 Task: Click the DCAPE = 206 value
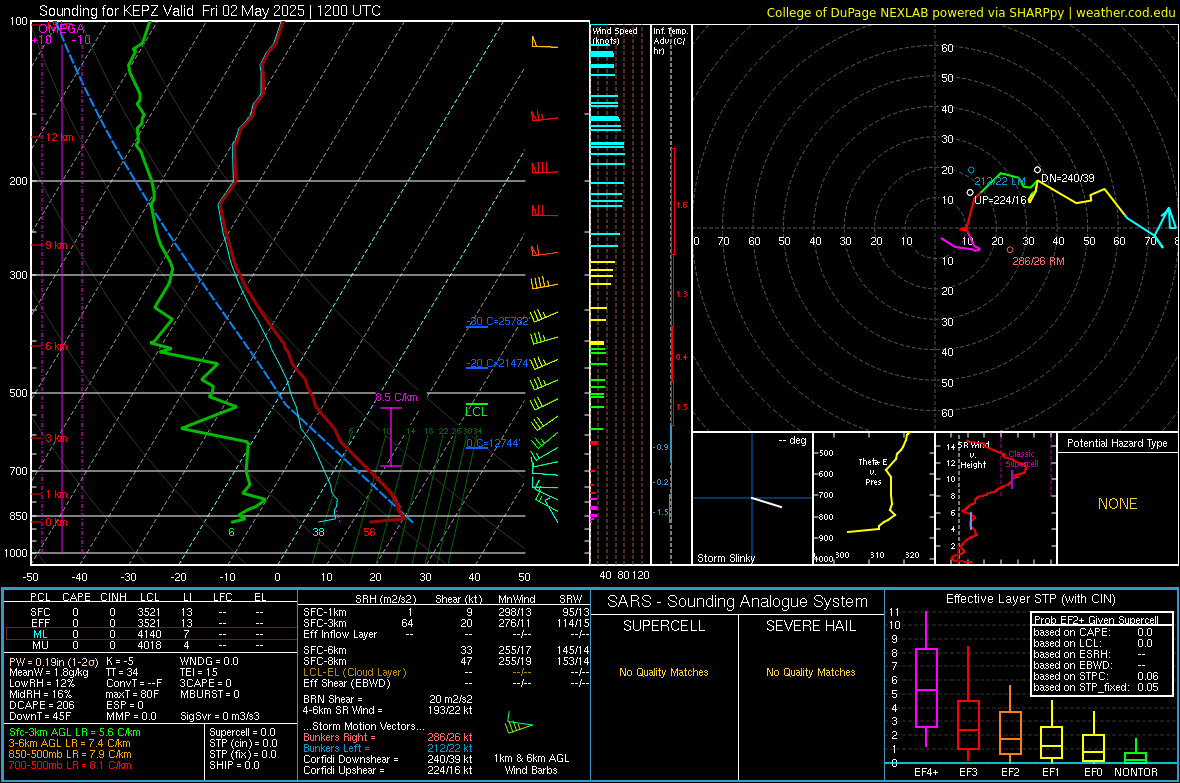(x=42, y=705)
